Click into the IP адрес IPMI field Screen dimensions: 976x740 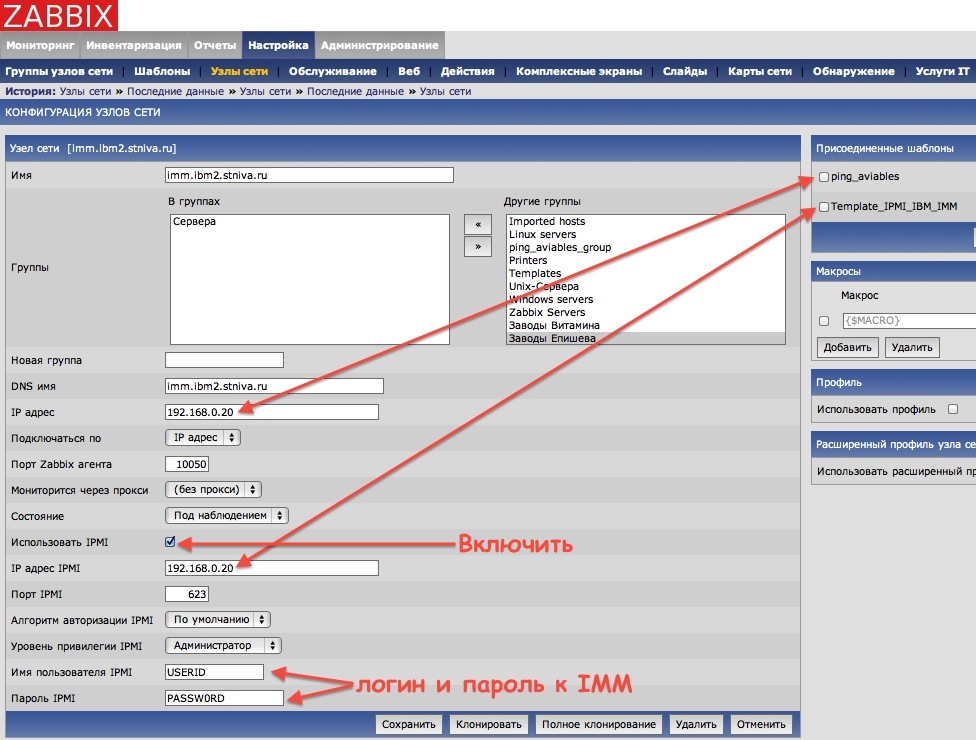(x=272, y=568)
